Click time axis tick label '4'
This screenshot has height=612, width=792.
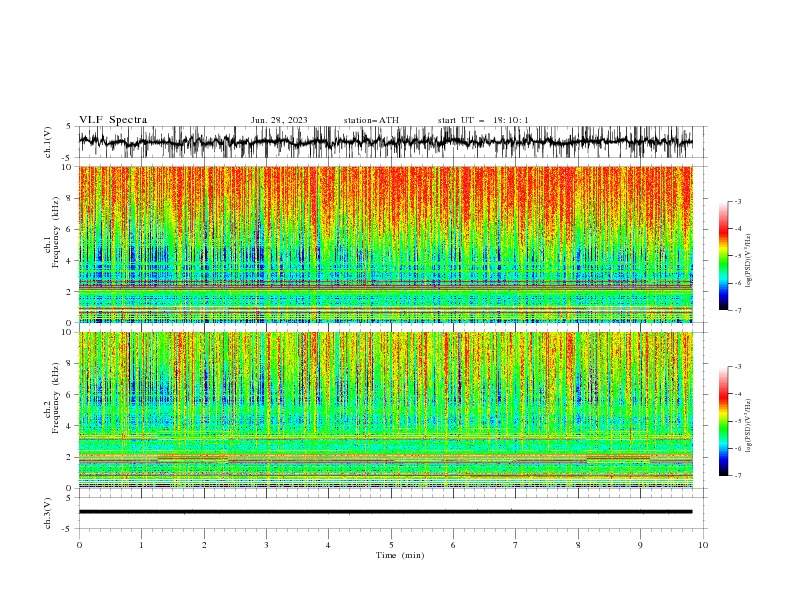328,545
